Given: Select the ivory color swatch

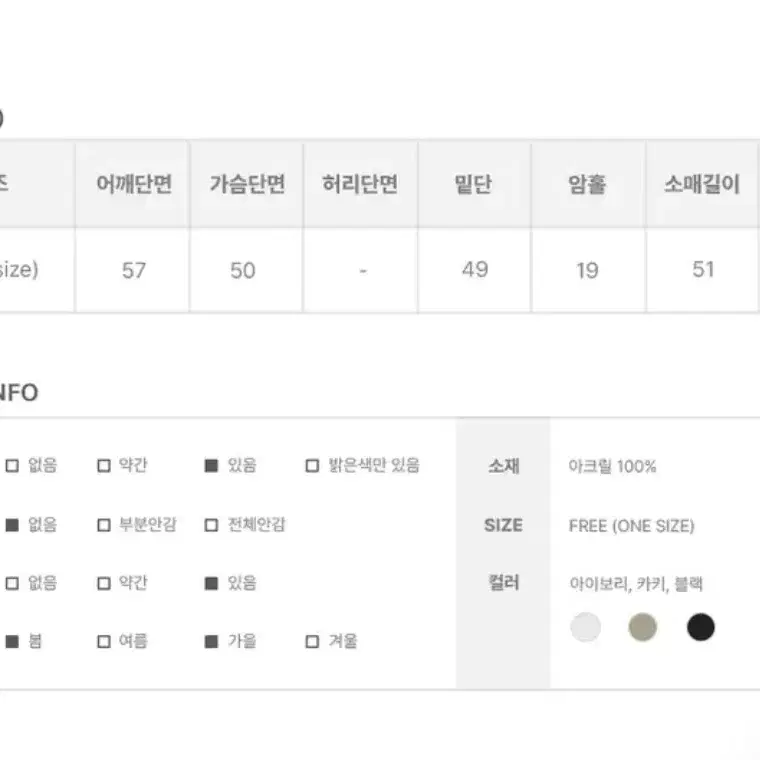Looking at the screenshot, I should point(586,627).
